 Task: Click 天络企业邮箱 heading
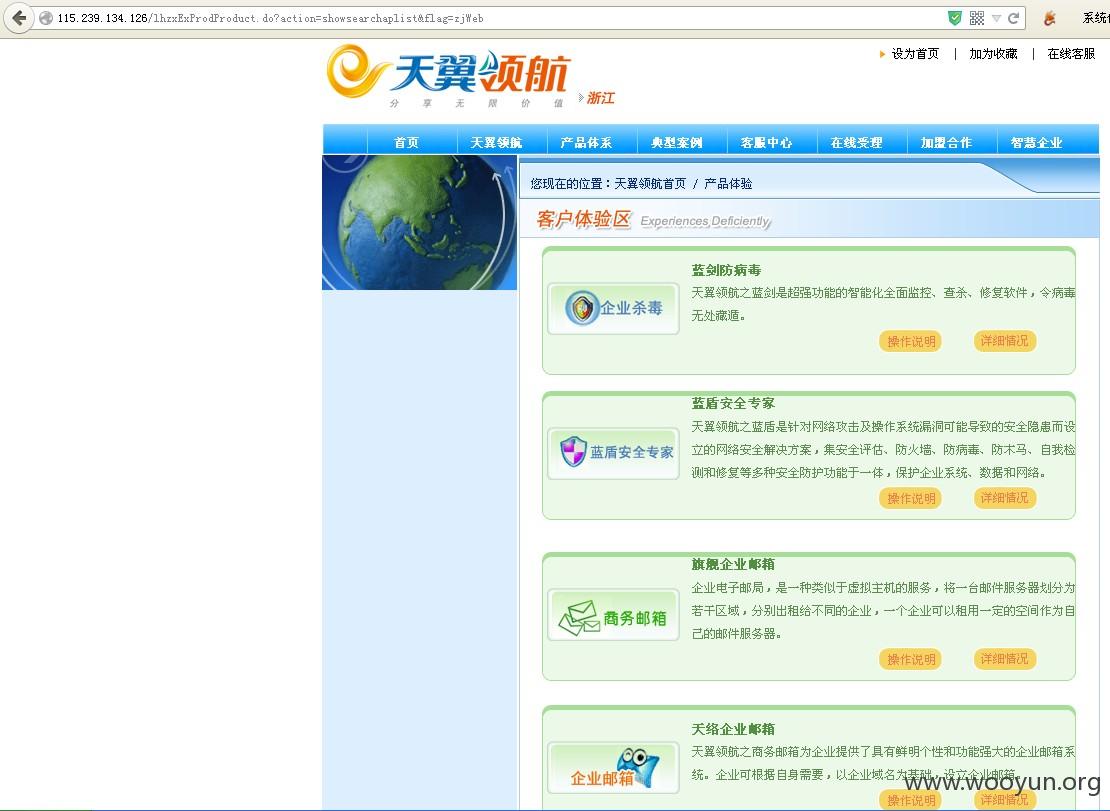click(733, 729)
